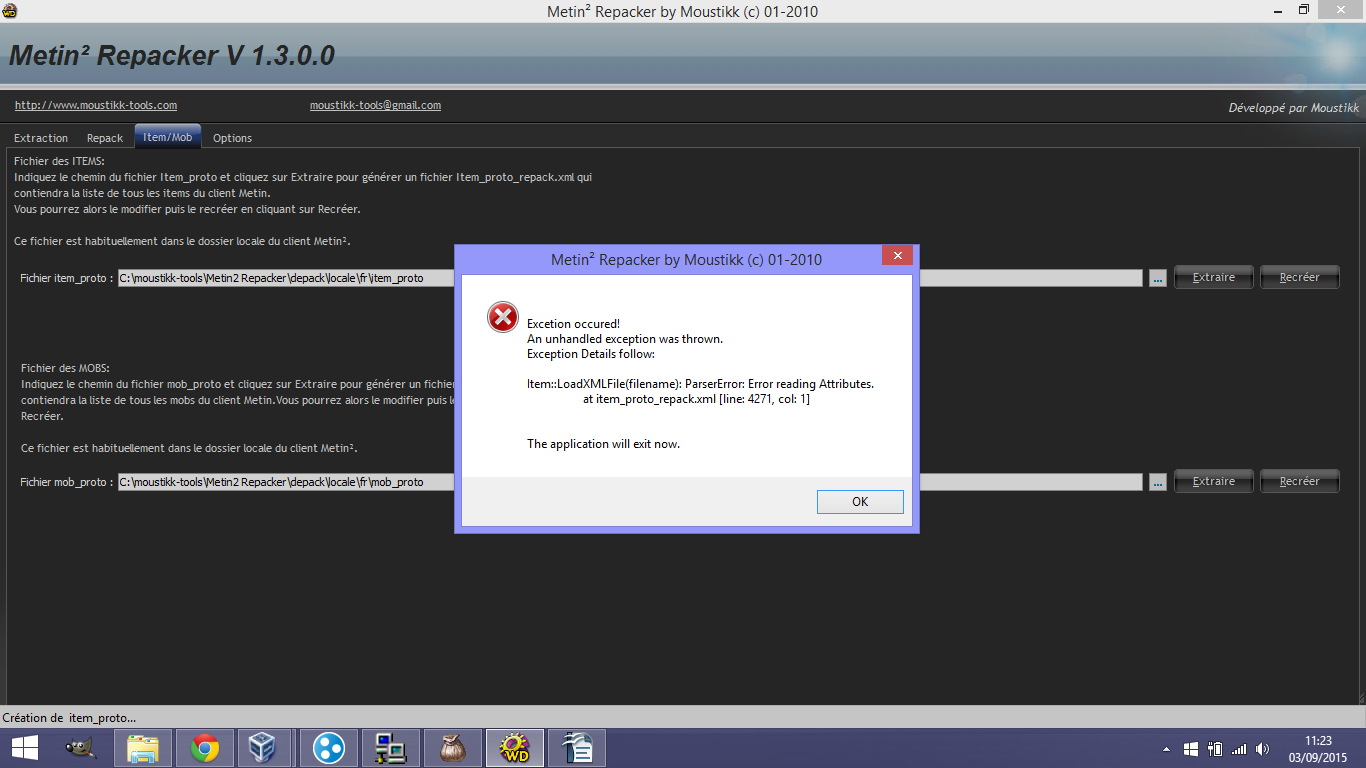
Task: Browse for mob_proto file with the ... button
Action: 1158,483
